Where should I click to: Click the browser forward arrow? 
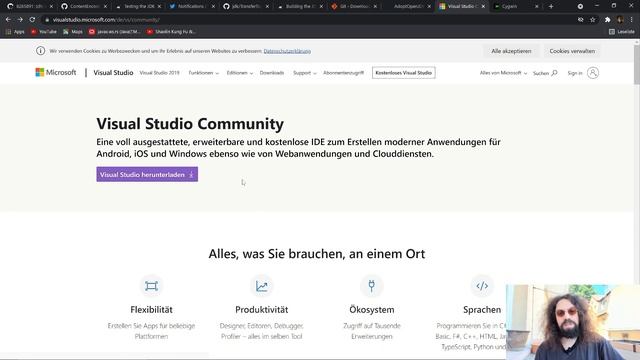click(20, 20)
